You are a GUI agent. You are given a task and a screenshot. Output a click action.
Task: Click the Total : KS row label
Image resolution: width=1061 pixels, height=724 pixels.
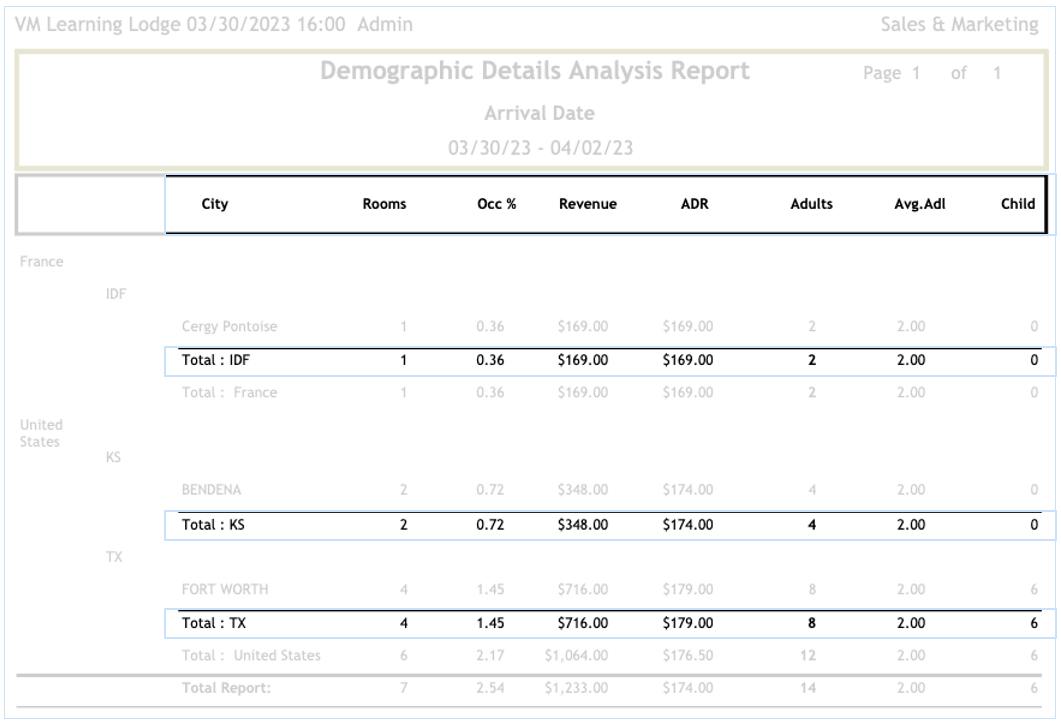coord(213,524)
